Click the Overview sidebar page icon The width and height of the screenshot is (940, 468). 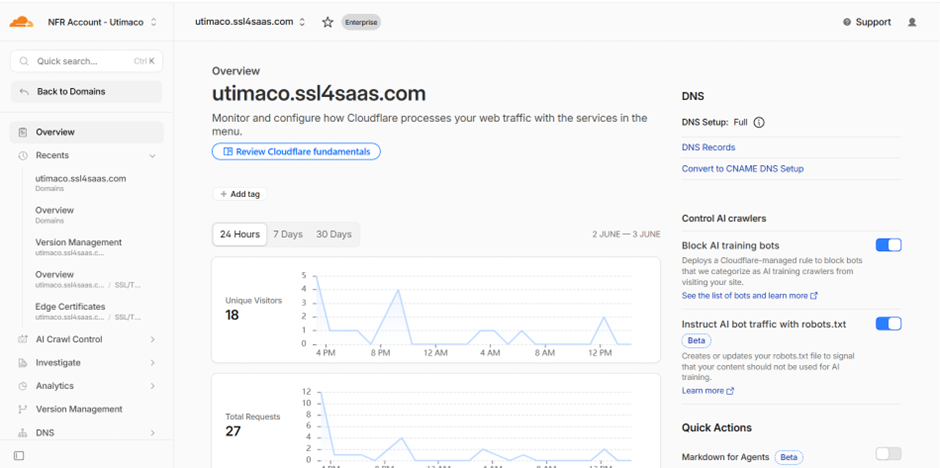point(23,132)
